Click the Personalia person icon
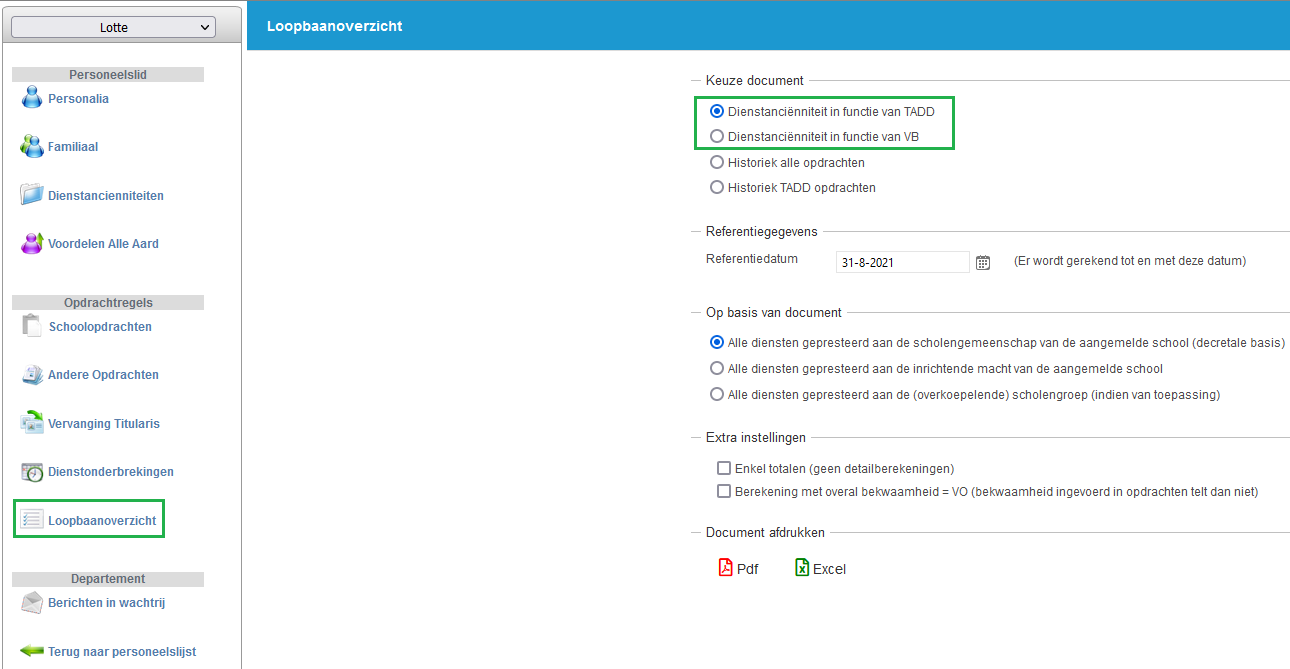 tap(32, 98)
